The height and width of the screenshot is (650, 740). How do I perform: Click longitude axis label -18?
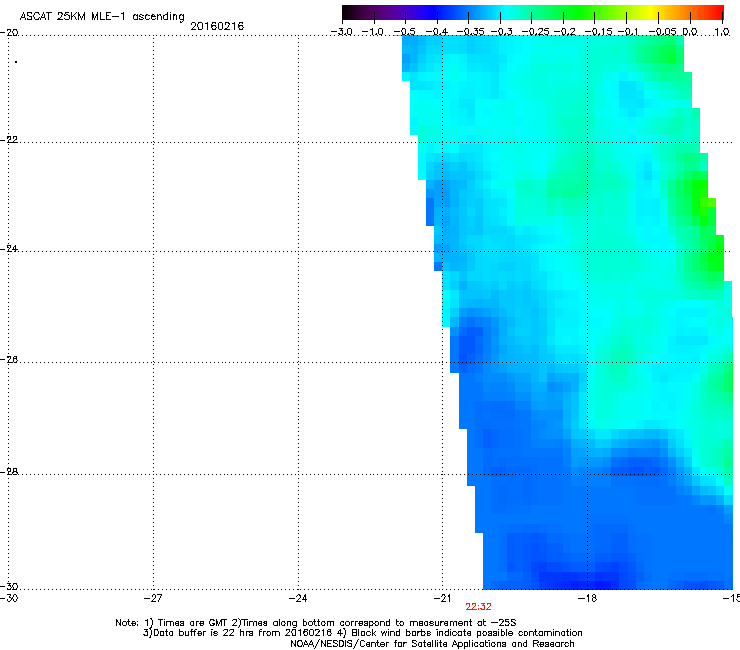[x=587, y=598]
